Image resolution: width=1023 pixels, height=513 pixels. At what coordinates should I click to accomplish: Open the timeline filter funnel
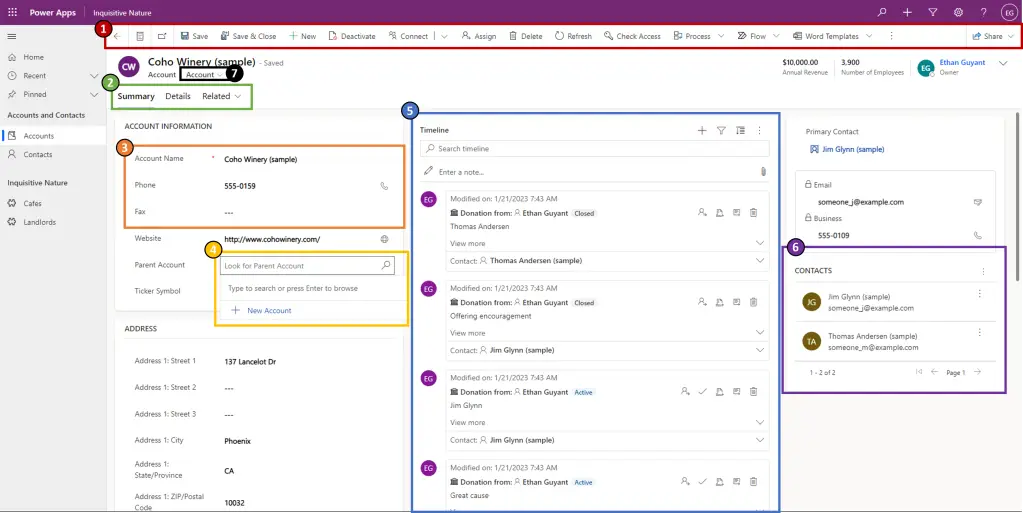721,131
